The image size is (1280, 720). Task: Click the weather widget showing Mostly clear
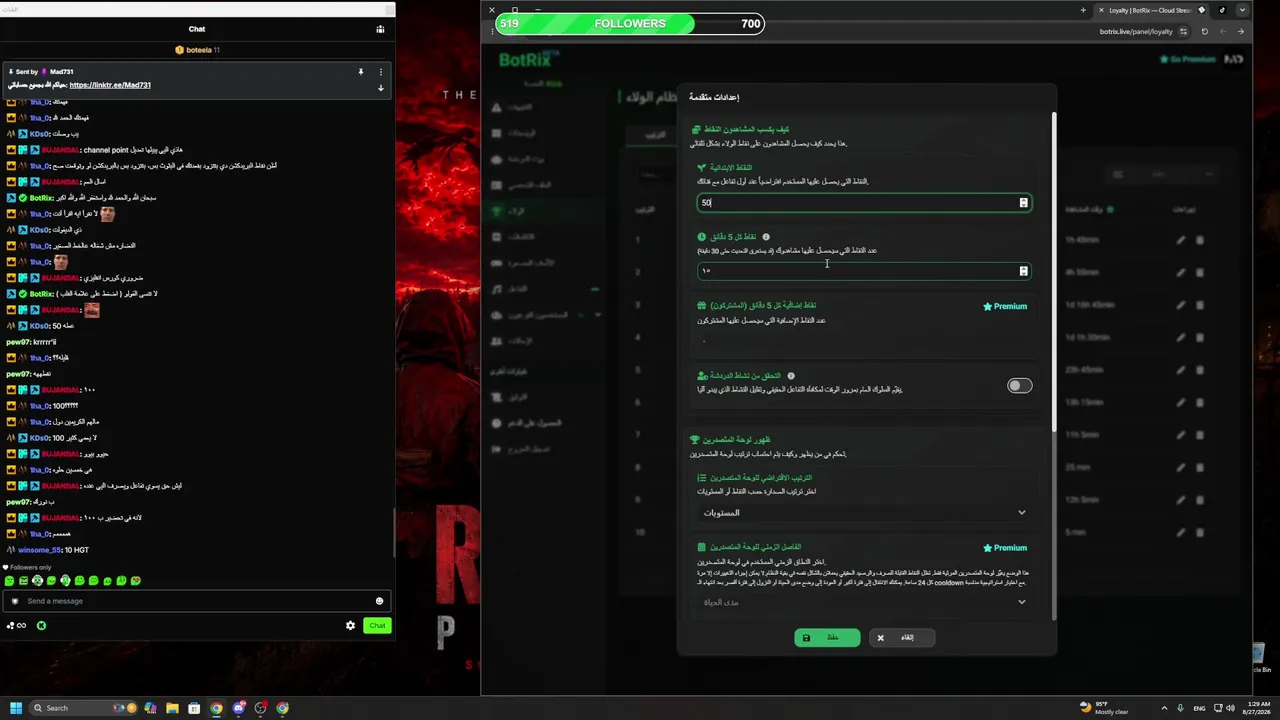coord(1104,708)
